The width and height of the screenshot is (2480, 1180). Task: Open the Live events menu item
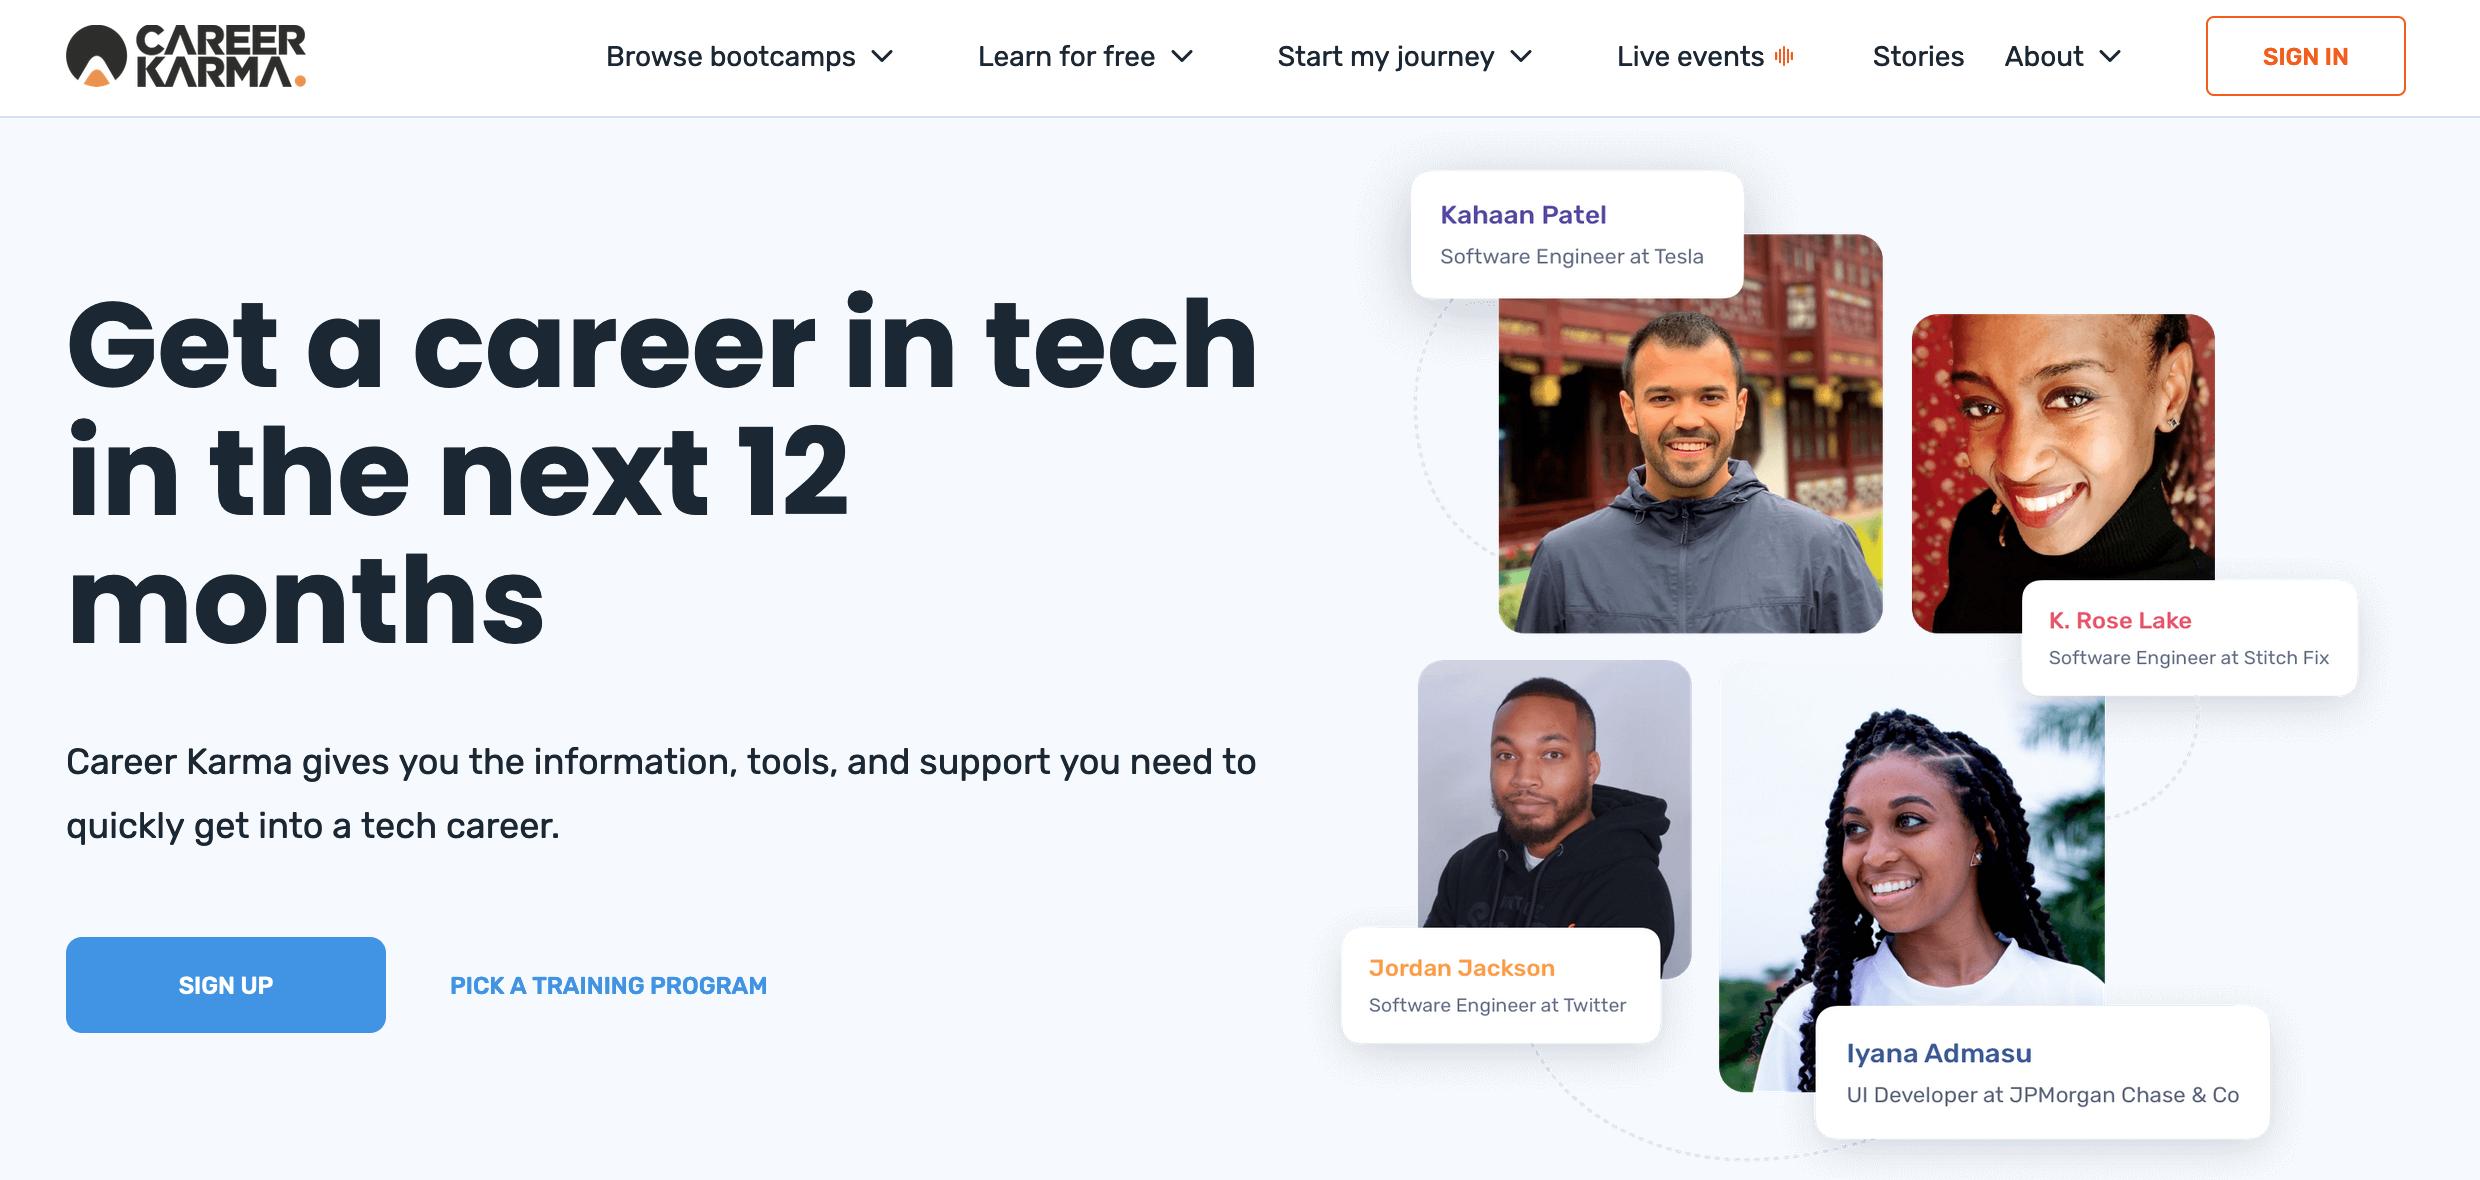pyautogui.click(x=1690, y=56)
